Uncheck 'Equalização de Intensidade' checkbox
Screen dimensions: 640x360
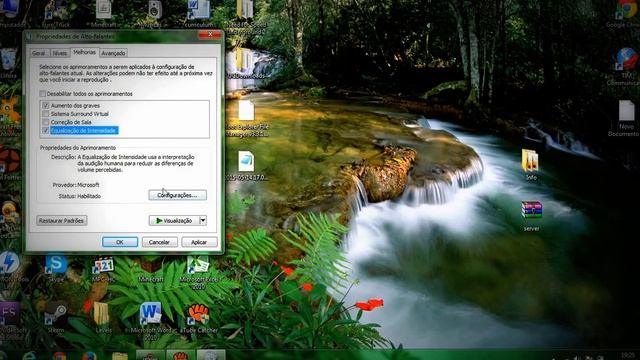tap(46, 130)
